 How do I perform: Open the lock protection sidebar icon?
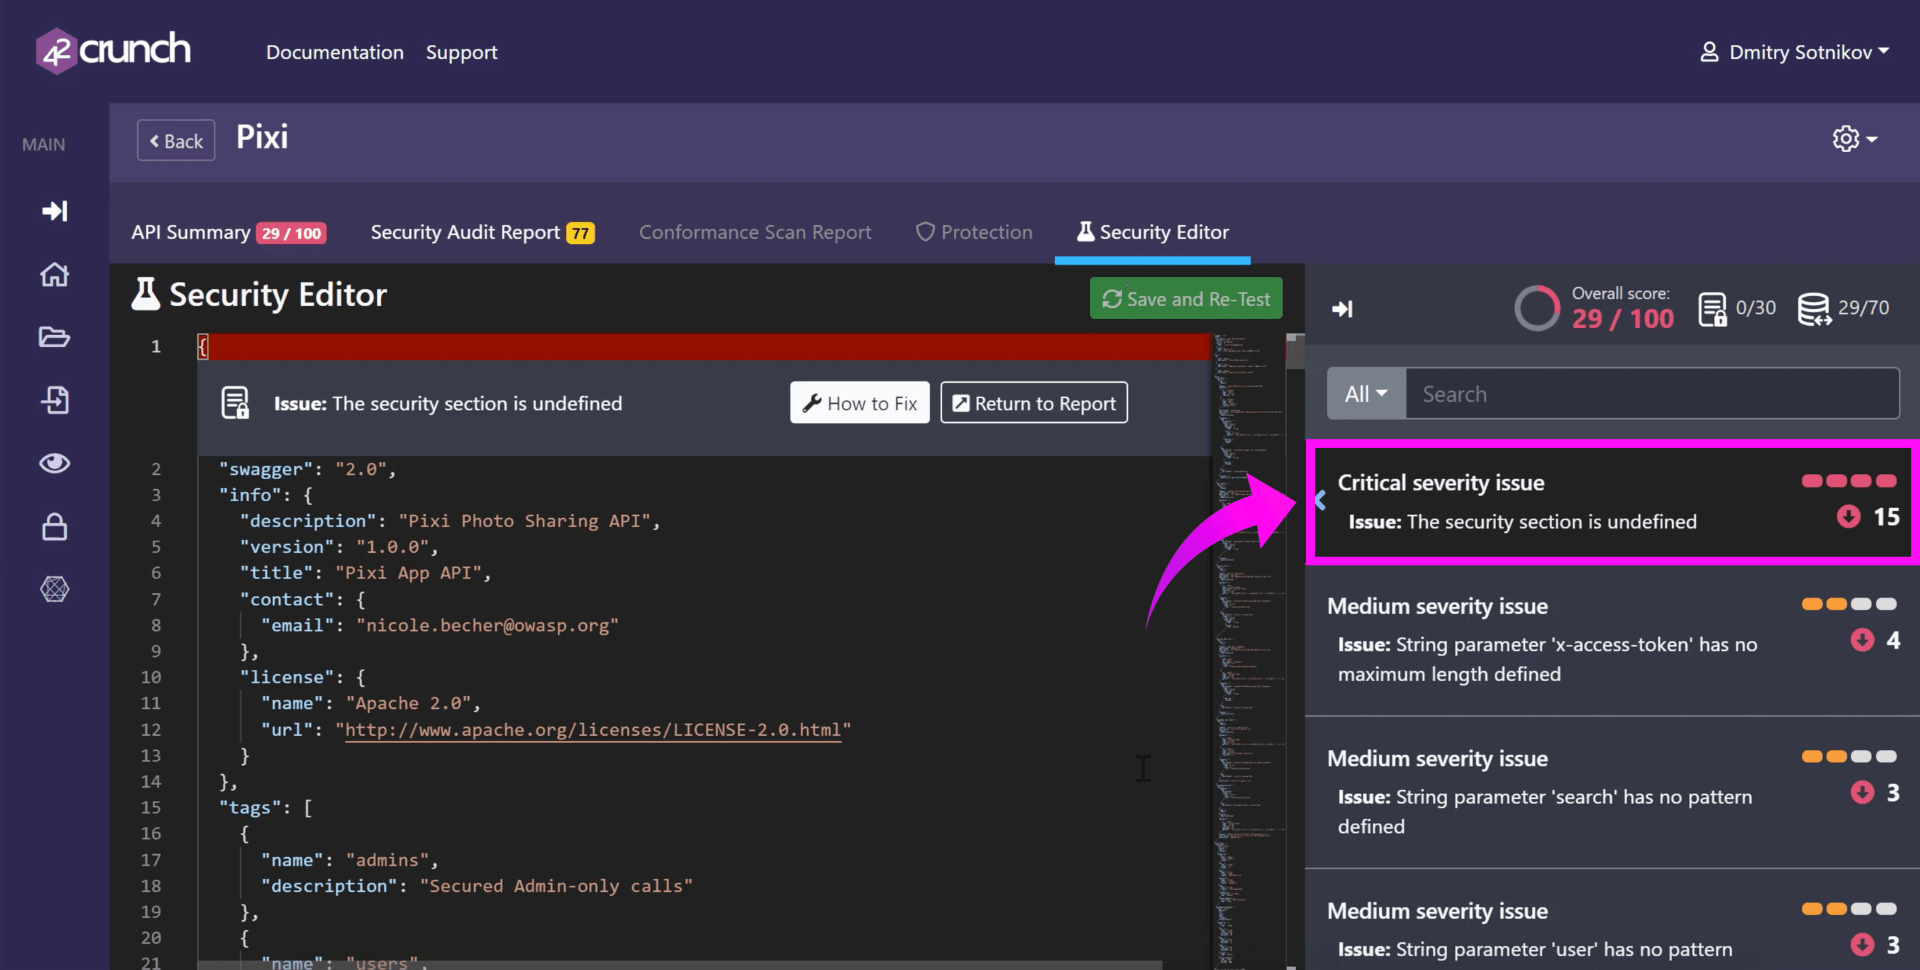point(55,526)
